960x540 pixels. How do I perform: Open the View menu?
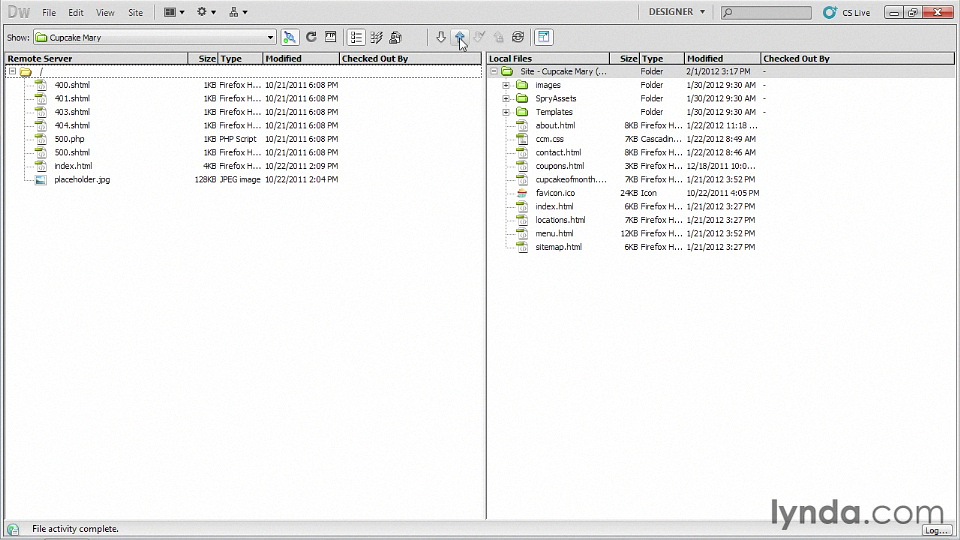105,12
